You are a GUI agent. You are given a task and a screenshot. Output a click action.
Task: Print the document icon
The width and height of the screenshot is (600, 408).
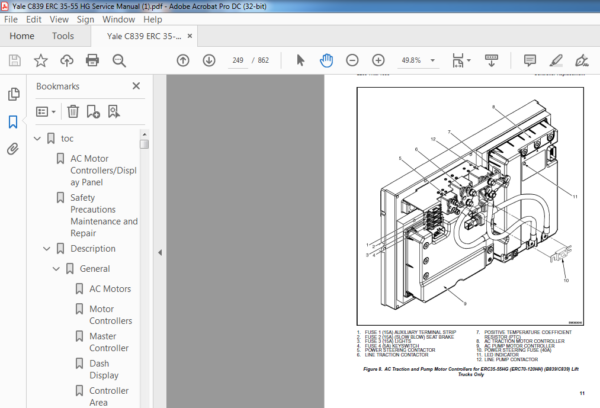92,60
